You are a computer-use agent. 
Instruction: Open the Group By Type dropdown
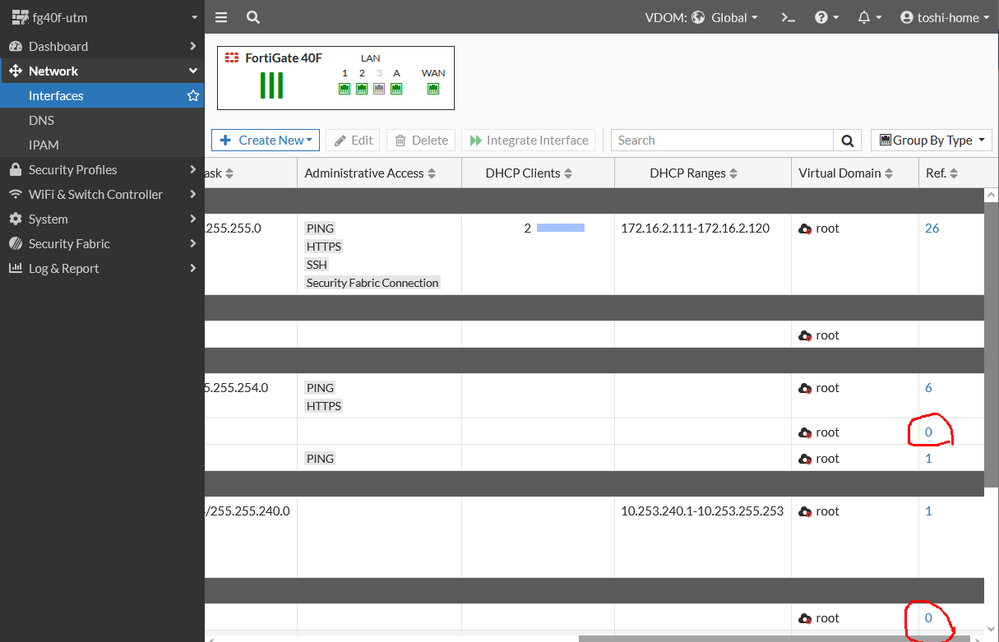pos(931,140)
